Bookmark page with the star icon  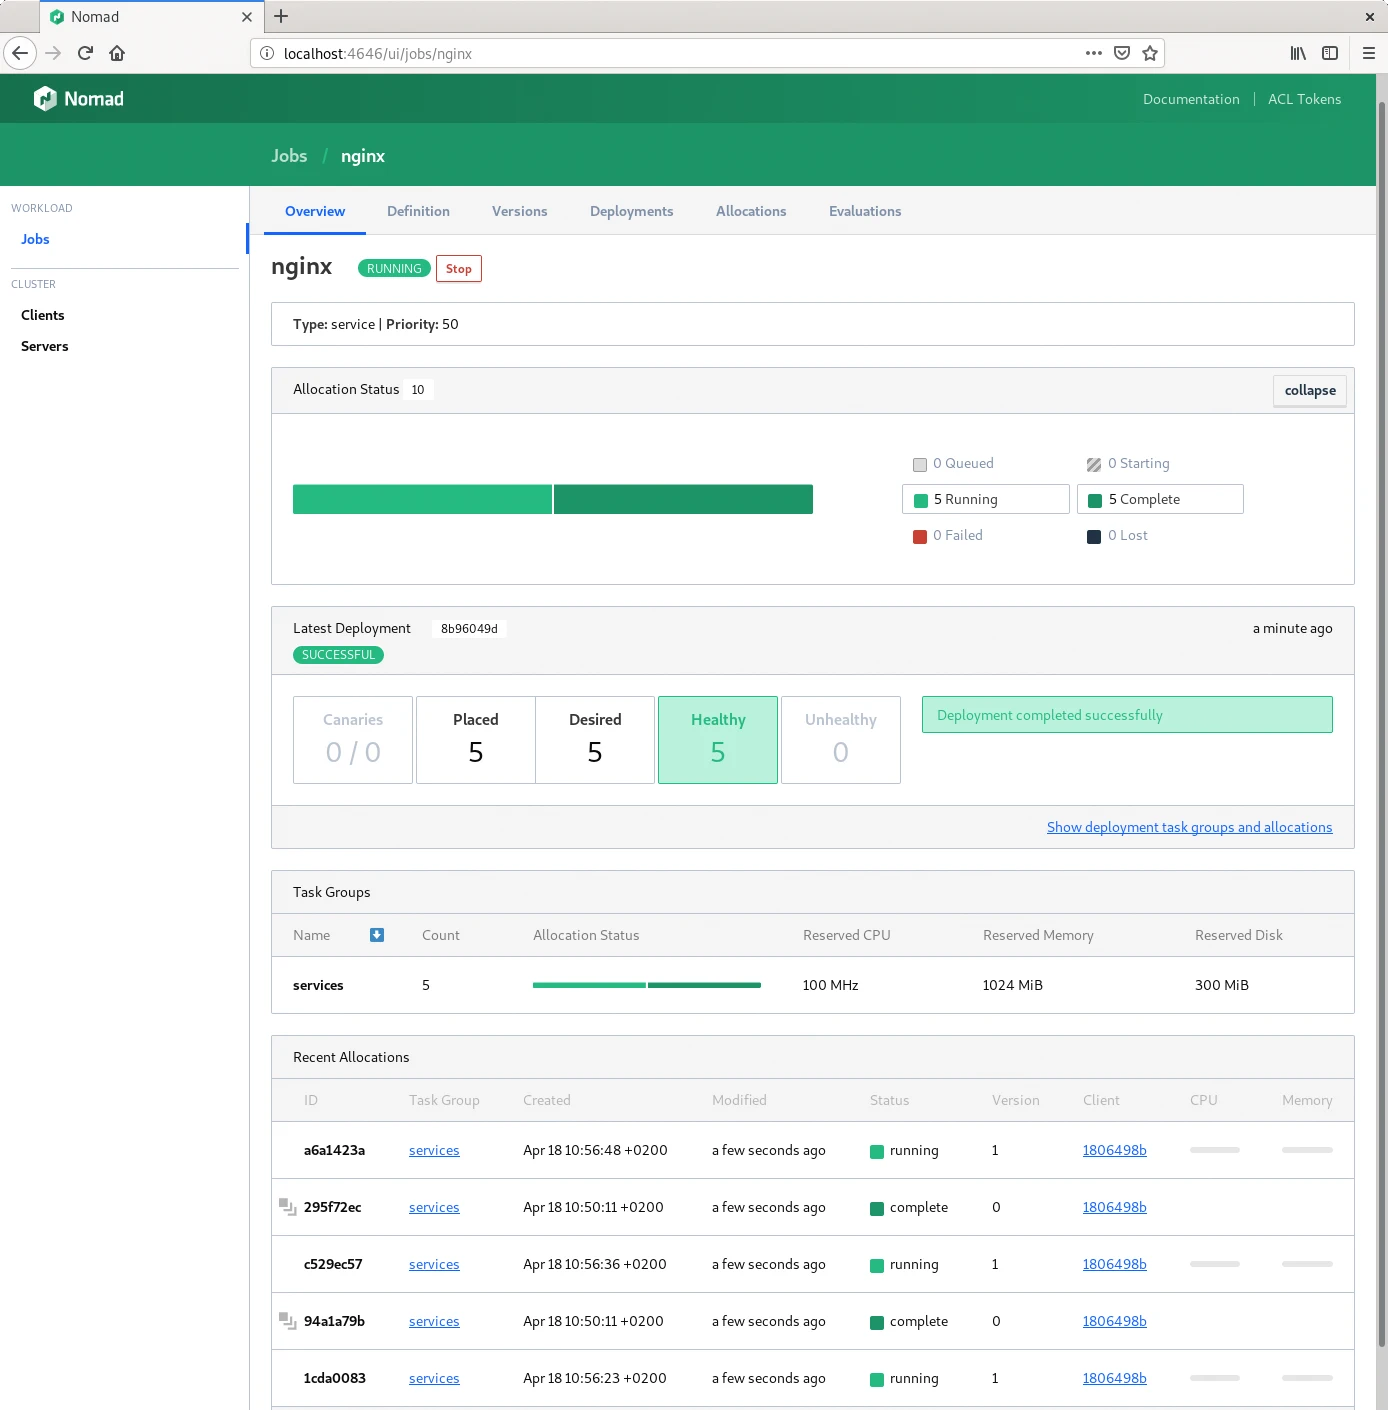[x=1150, y=53]
